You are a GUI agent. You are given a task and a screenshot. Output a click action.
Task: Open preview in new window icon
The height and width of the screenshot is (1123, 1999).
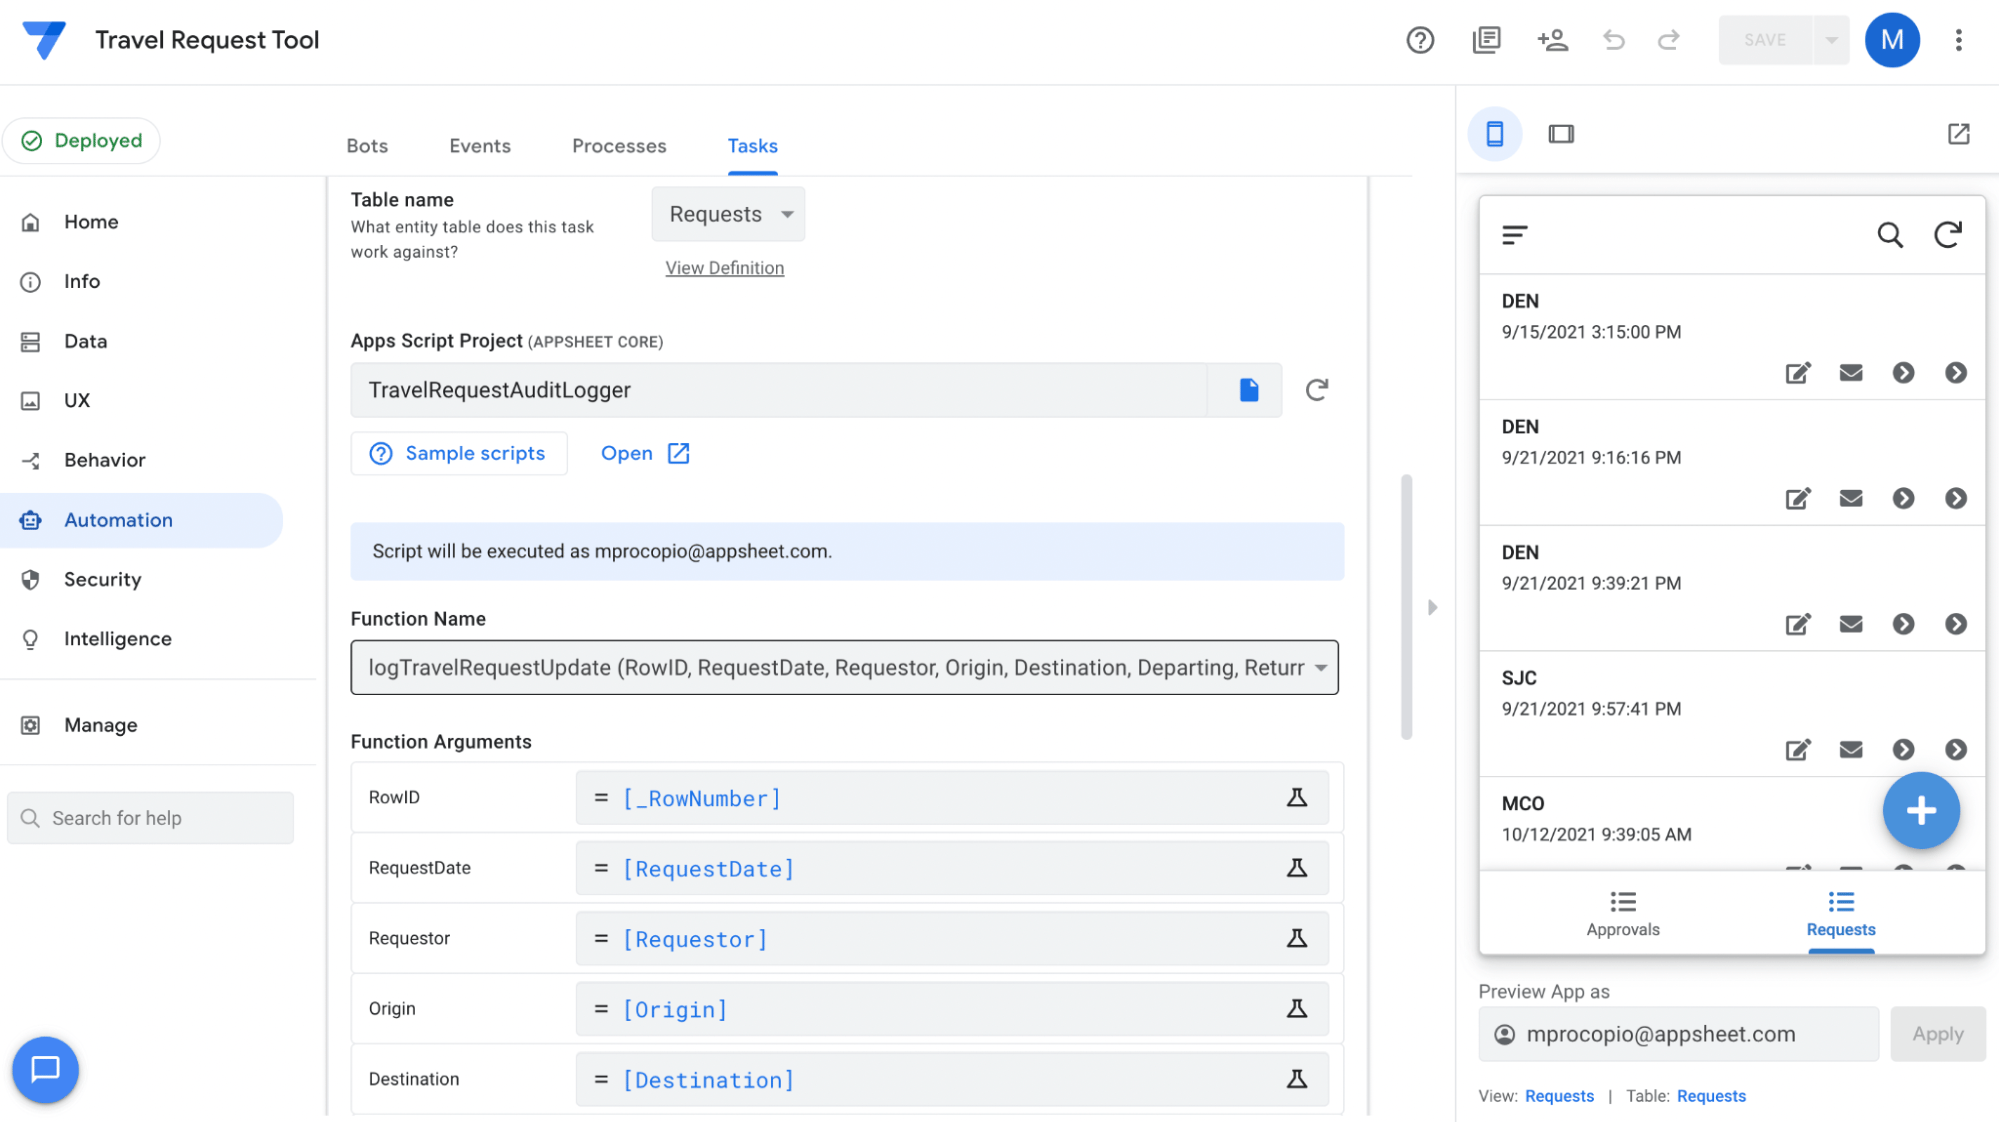point(1958,134)
